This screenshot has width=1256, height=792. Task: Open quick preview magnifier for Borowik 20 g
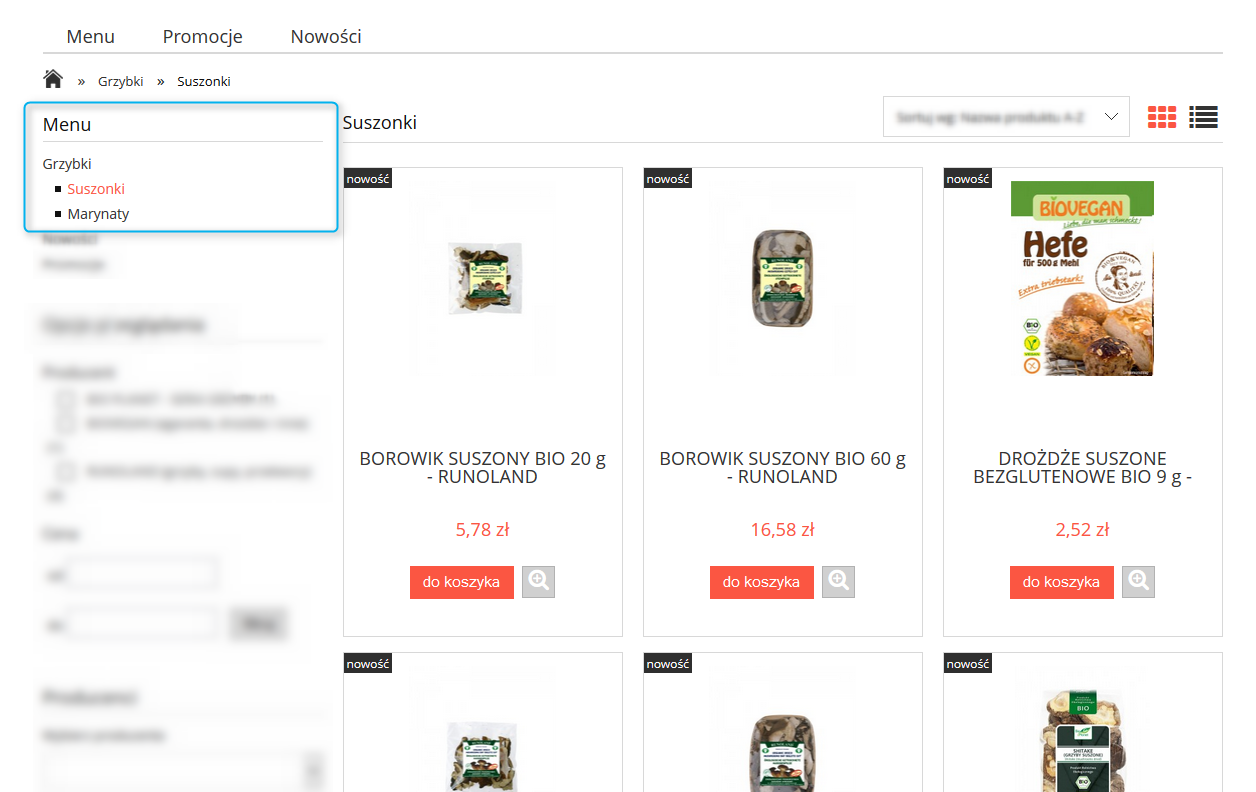(539, 582)
